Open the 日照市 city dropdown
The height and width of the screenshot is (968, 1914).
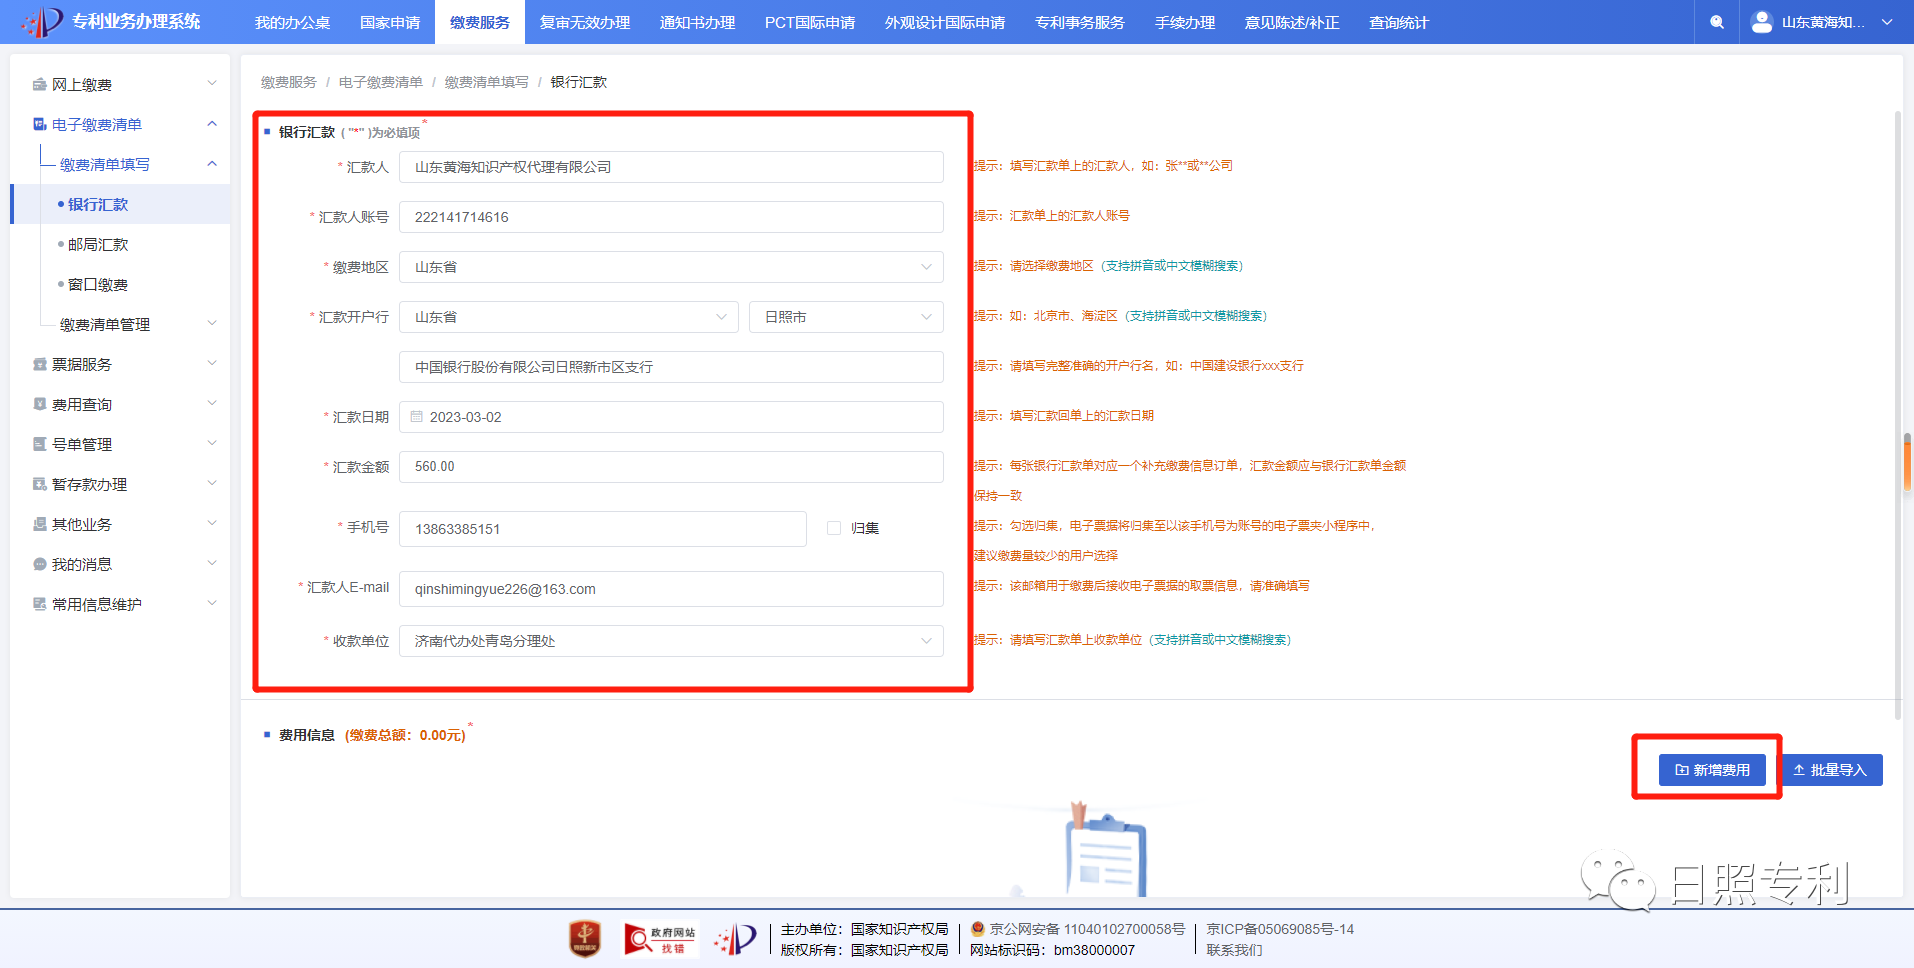pos(845,317)
